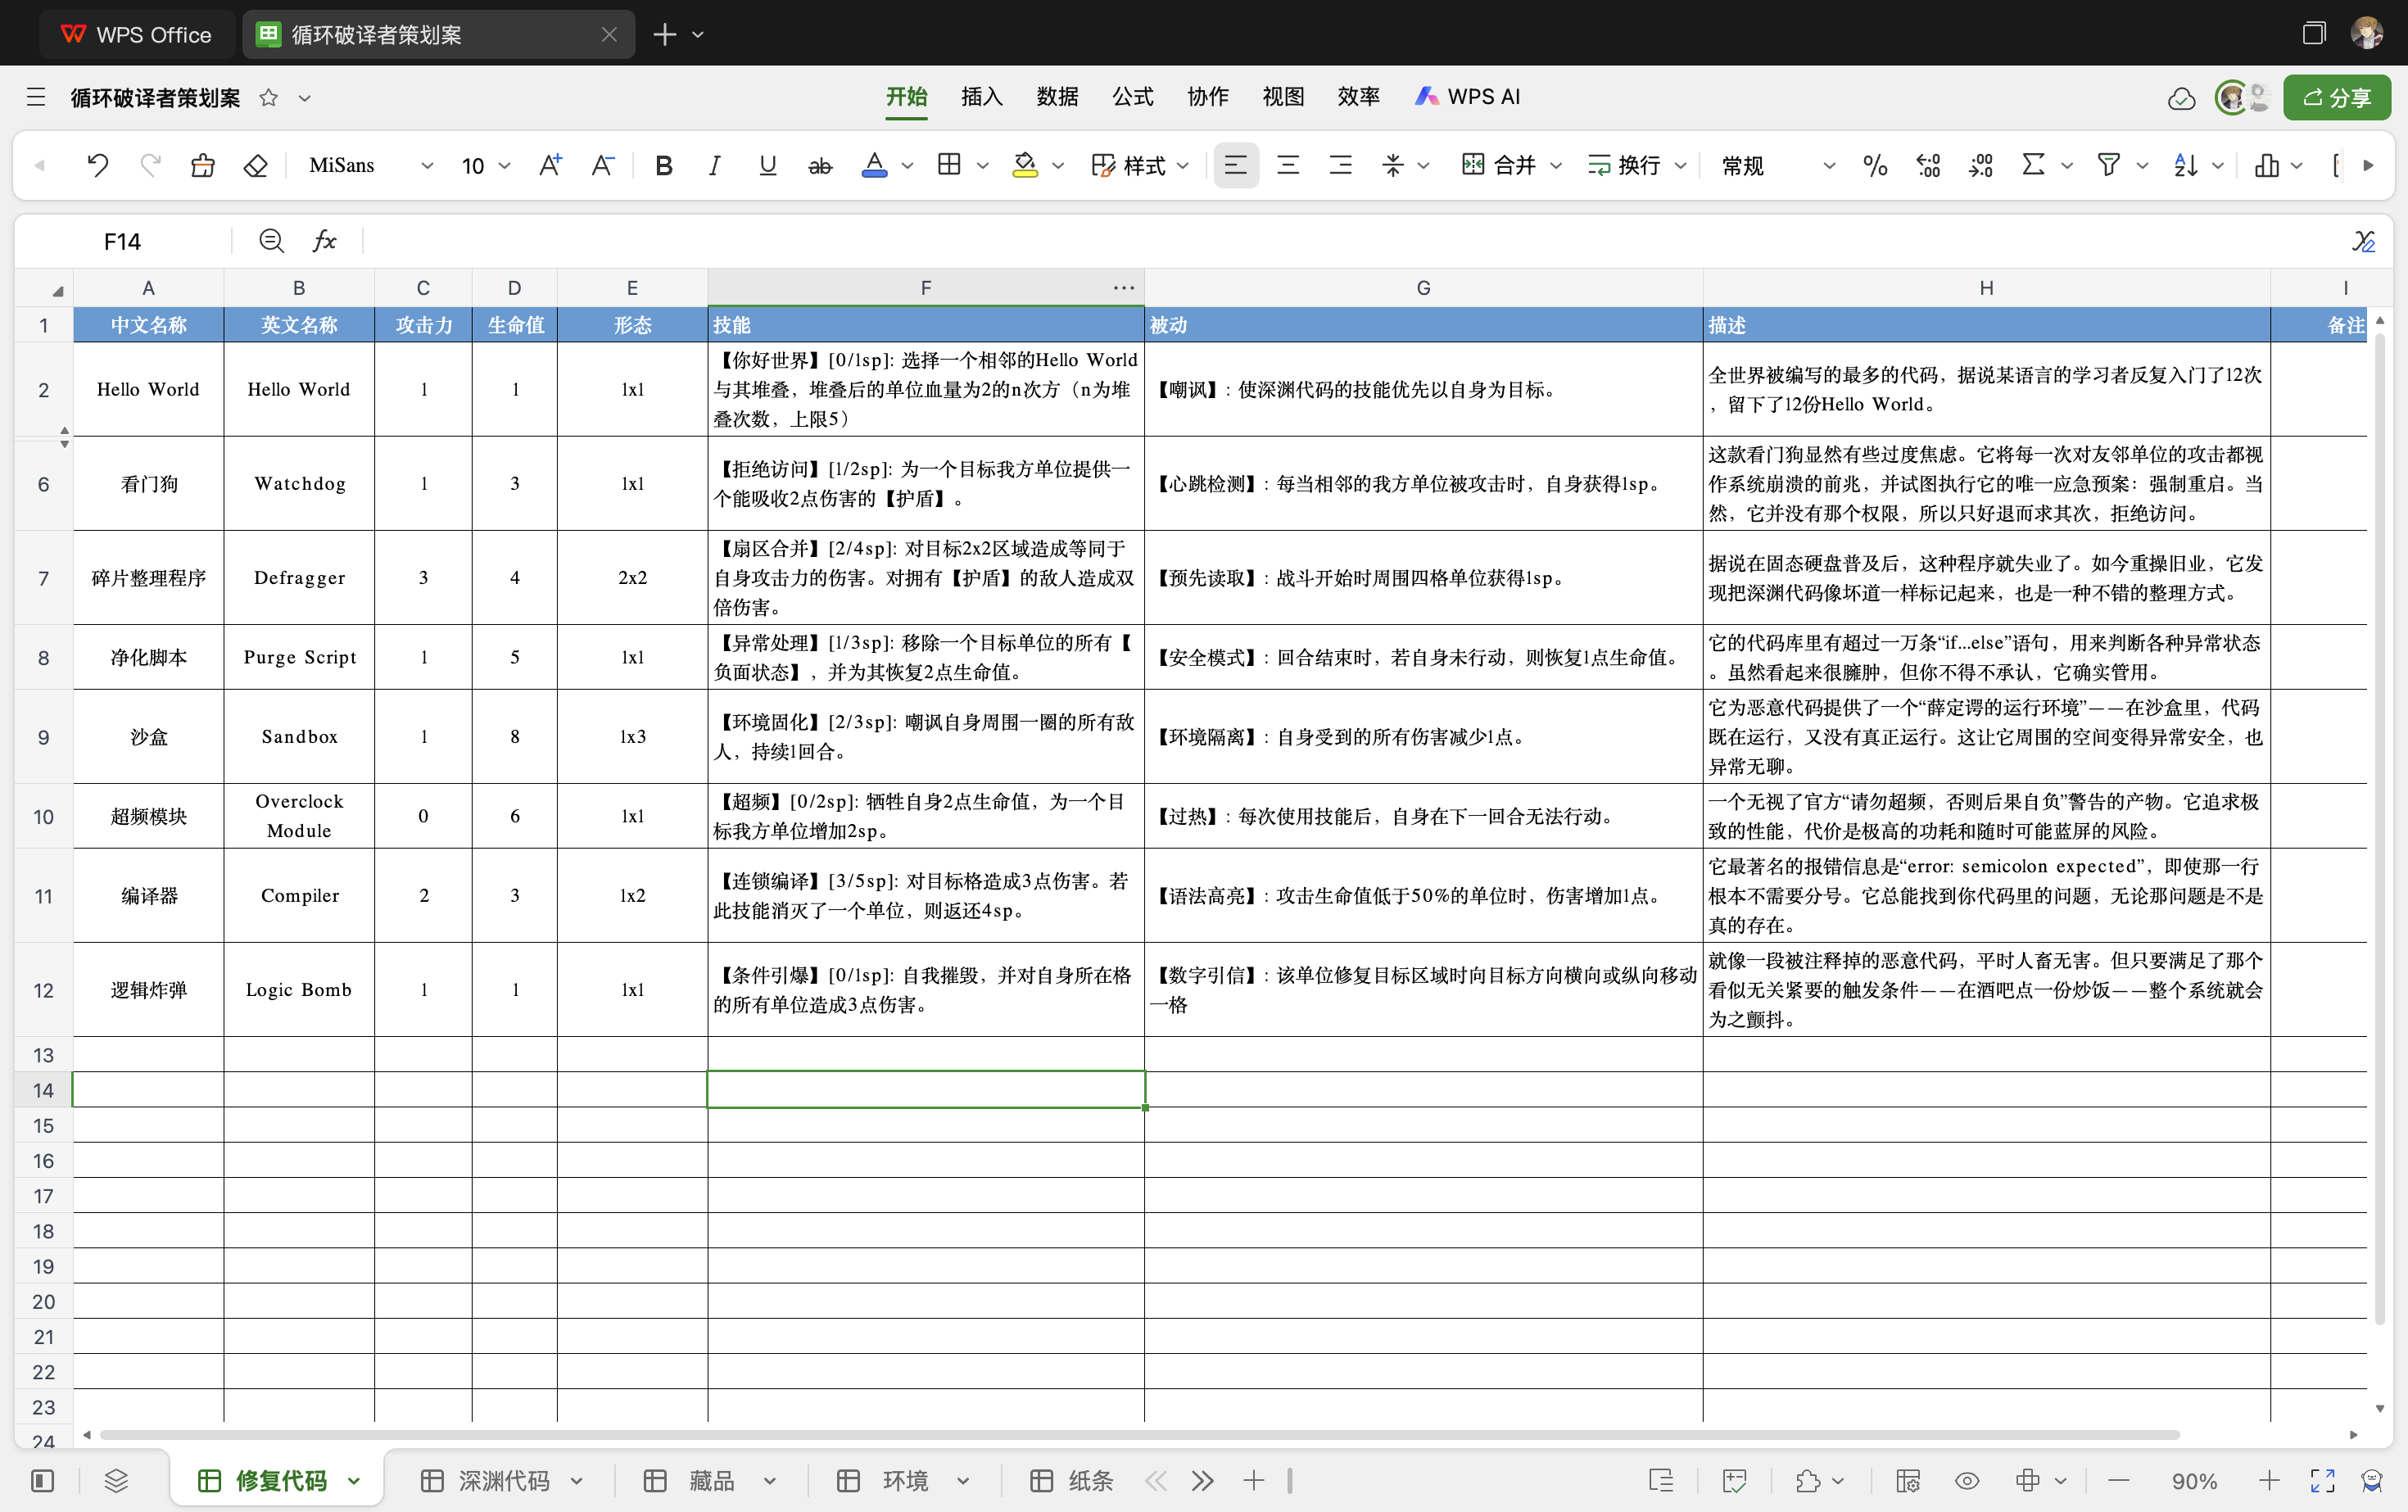Click the F14 cell name box
Screen dimensions: 2408x1512
tap(122, 241)
